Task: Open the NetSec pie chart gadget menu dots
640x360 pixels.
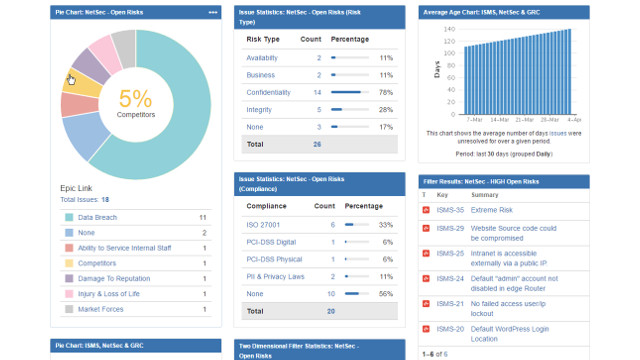Action: (213, 12)
